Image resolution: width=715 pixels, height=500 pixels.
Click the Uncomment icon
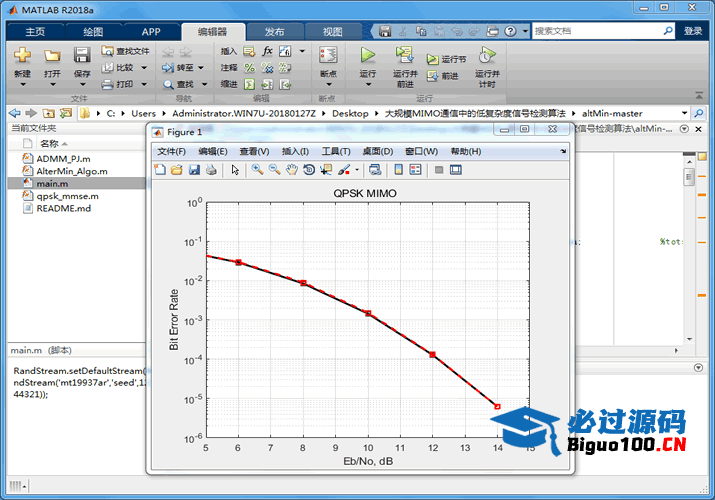pos(267,68)
